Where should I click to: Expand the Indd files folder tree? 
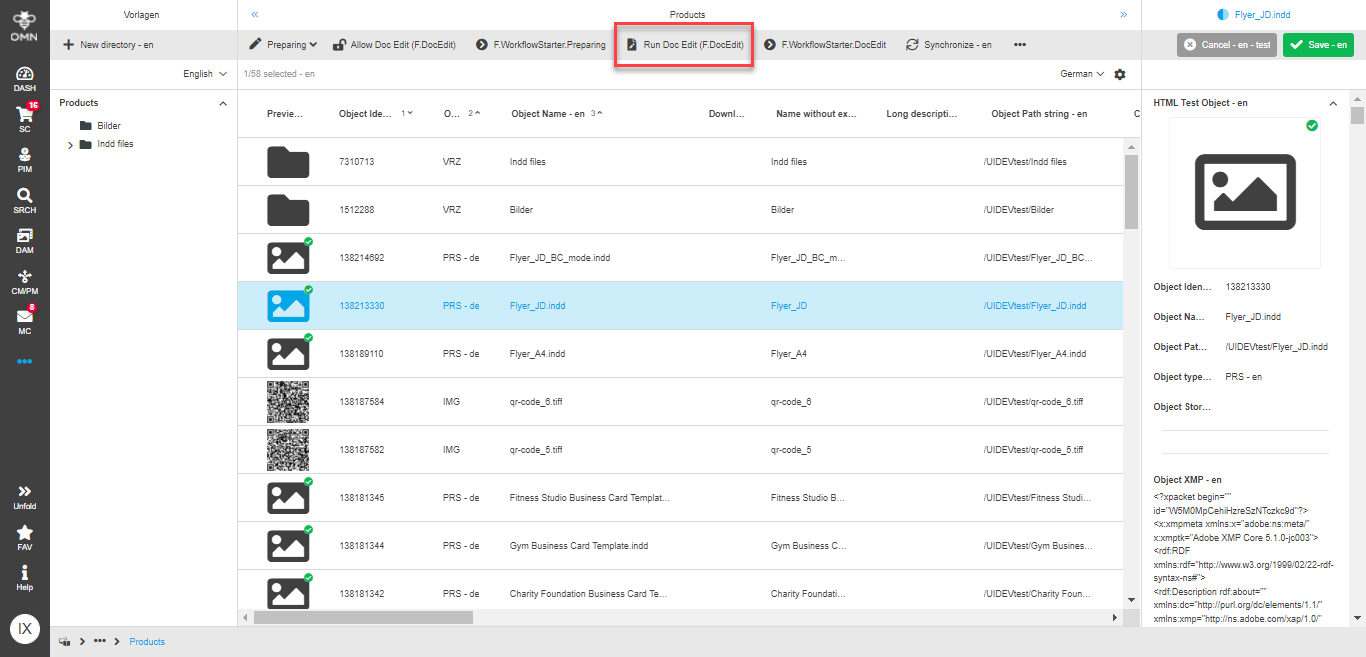coord(70,144)
